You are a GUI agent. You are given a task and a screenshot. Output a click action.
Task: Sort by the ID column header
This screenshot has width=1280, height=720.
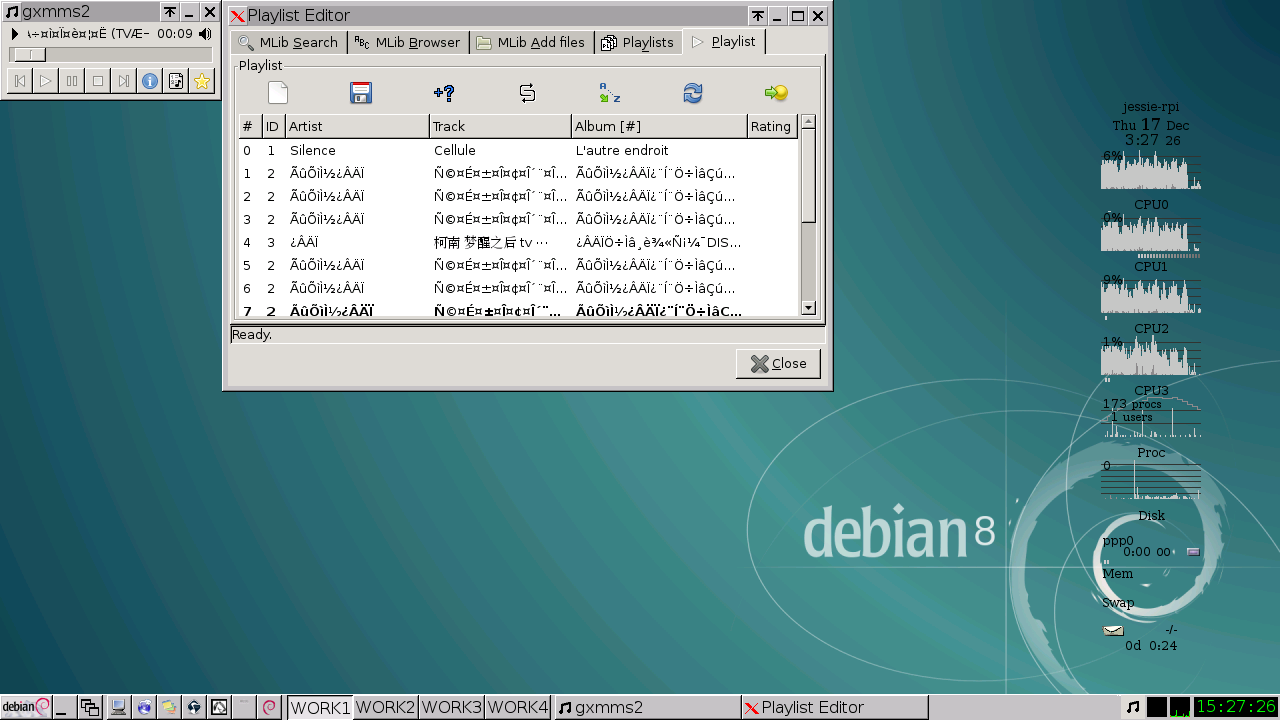point(273,126)
